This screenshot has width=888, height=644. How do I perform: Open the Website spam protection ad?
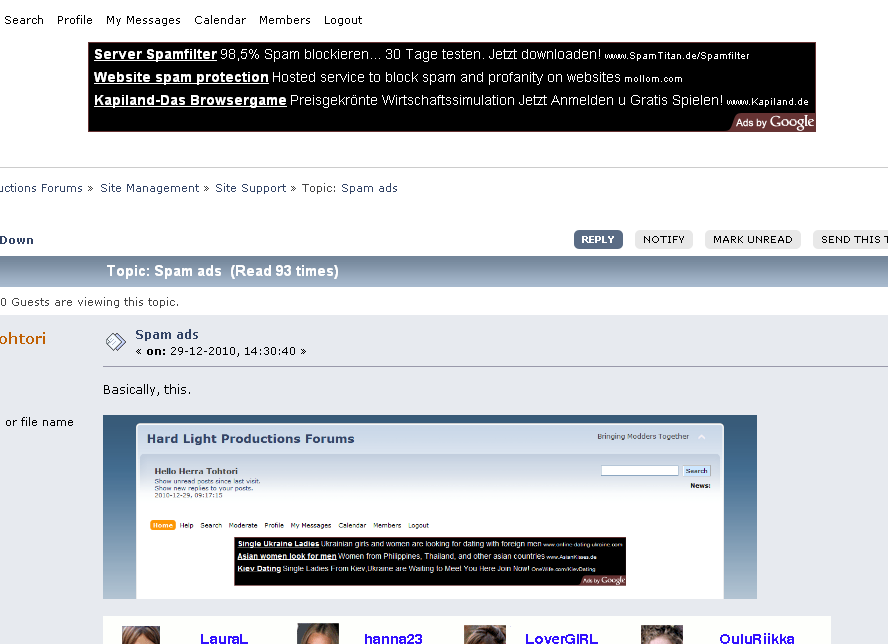[181, 77]
